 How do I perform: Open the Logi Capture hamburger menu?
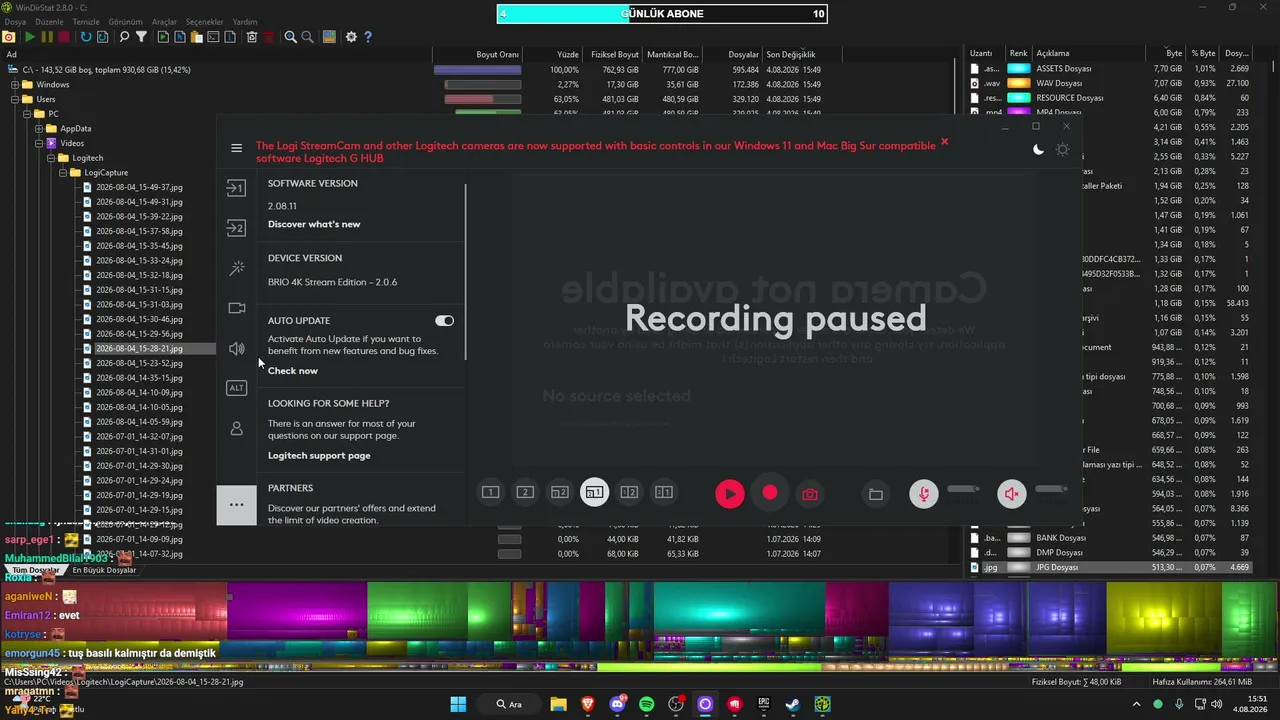[236, 148]
